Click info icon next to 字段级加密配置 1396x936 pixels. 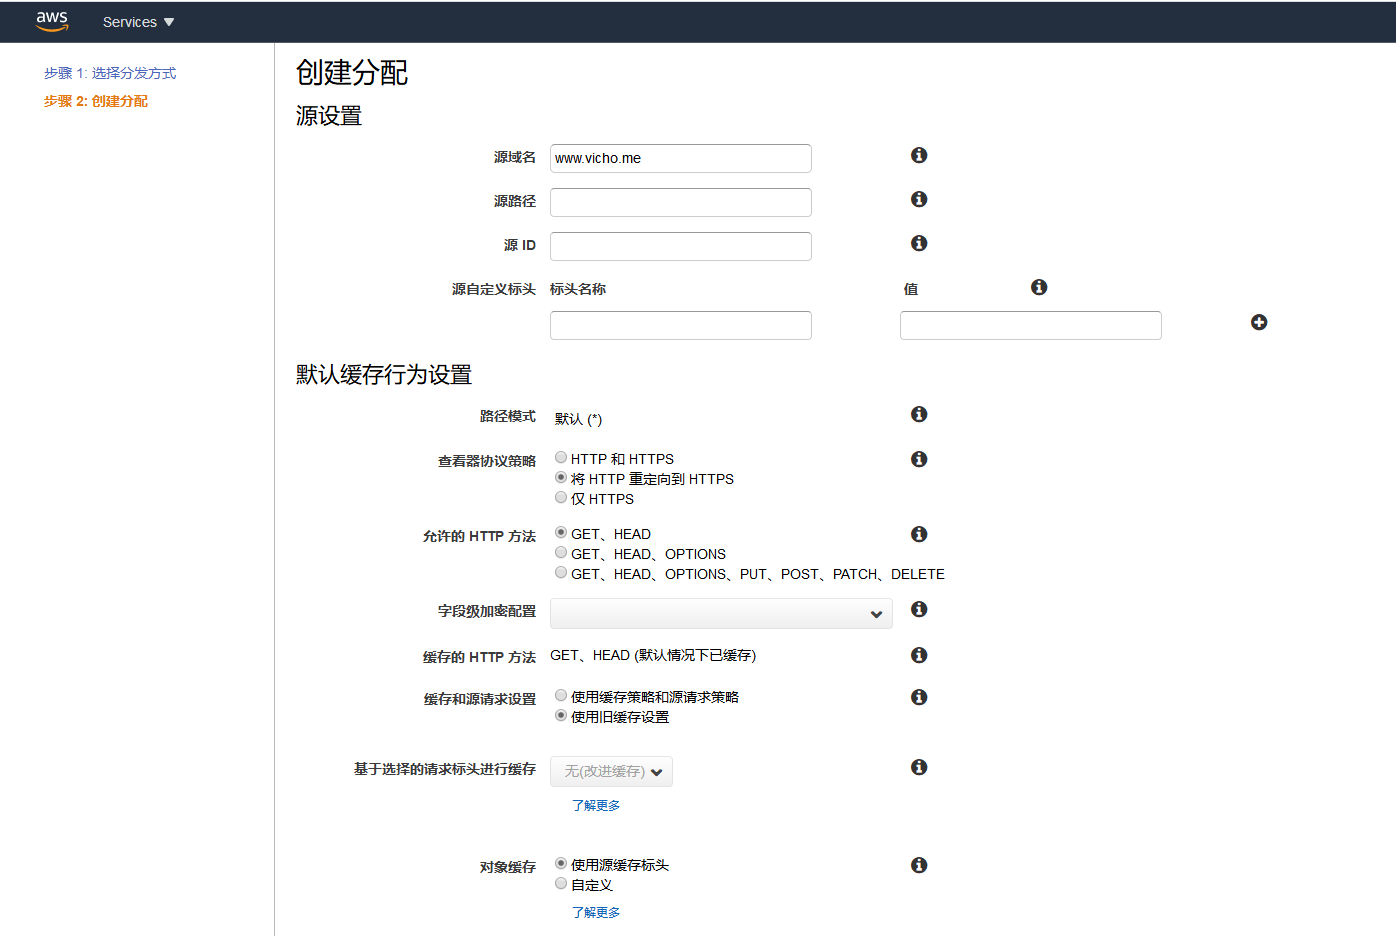919,609
